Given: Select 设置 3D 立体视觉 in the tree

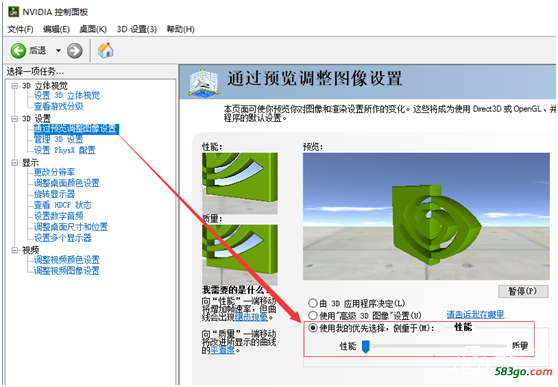Looking at the screenshot, I should [x=67, y=95].
